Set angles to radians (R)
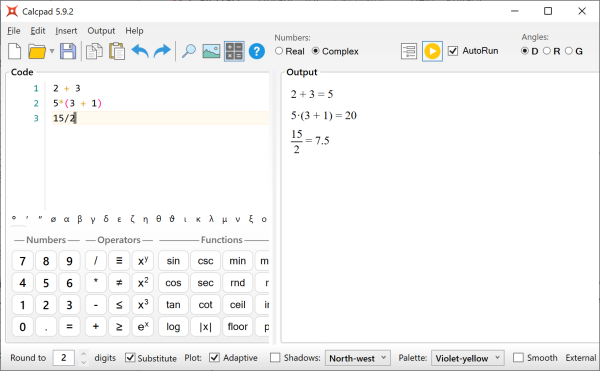The width and height of the screenshot is (600, 371). point(547,51)
